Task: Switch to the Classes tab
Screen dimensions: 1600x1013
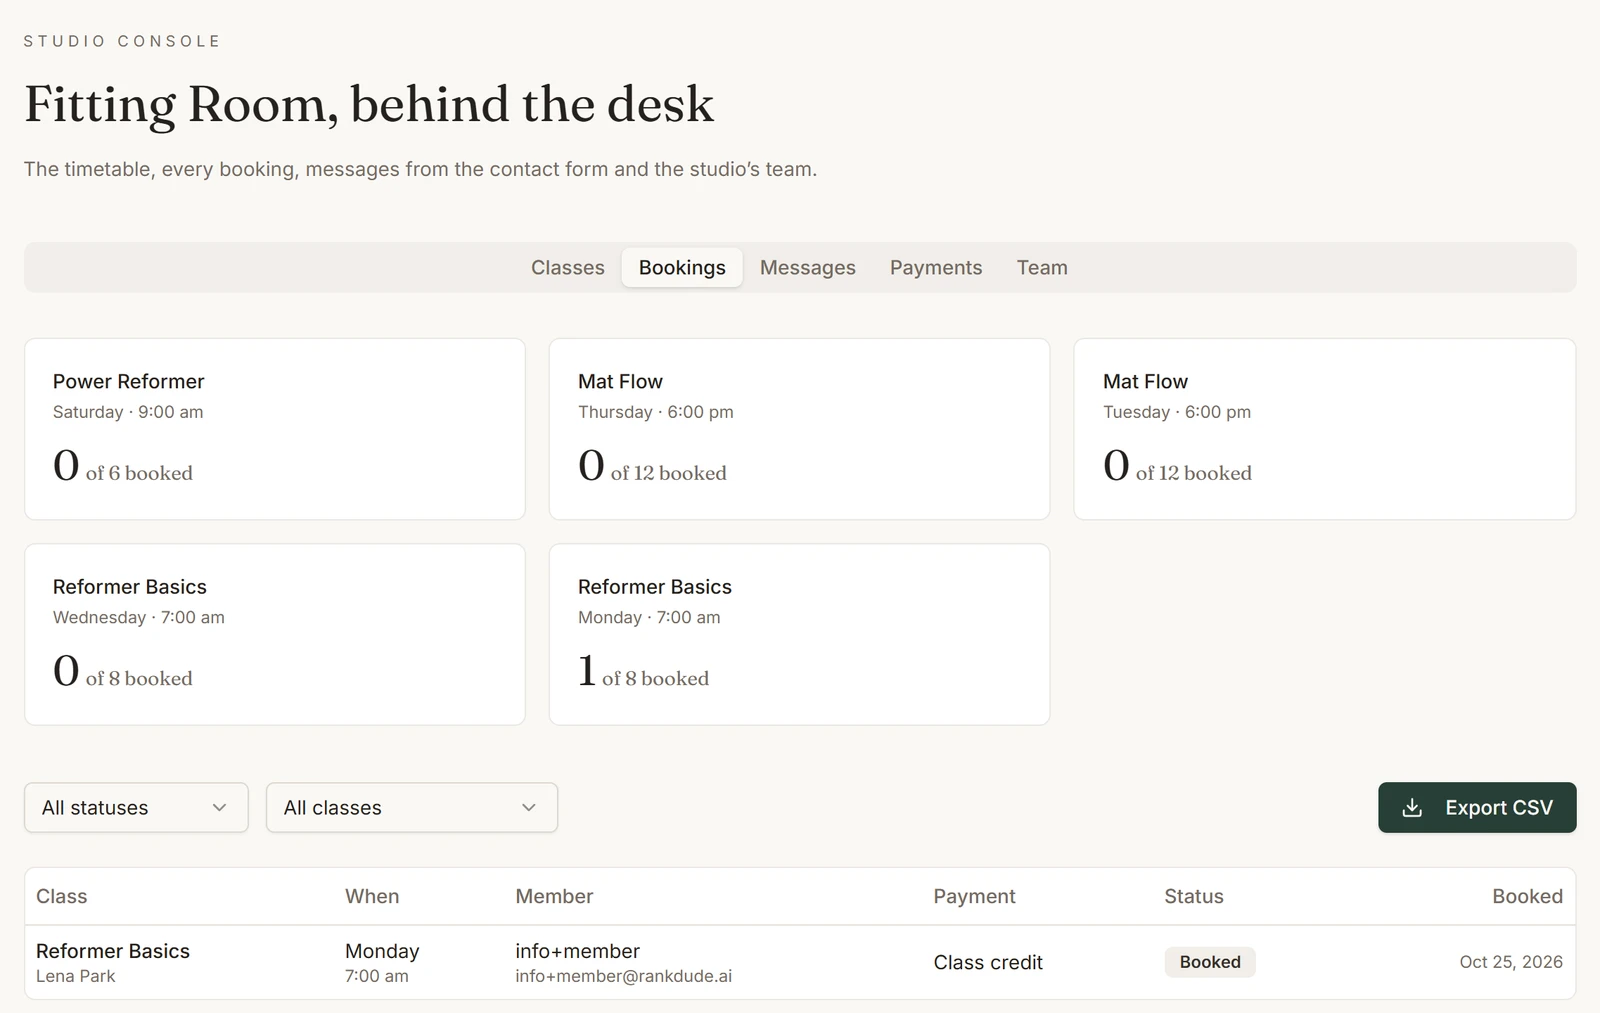Action: coord(568,267)
